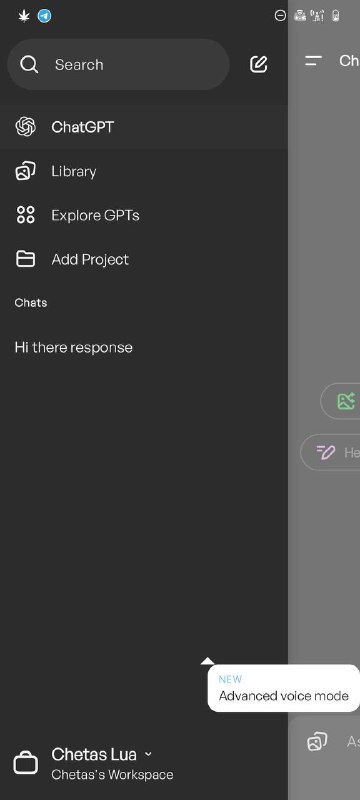Tap the Library images icon

25,171
